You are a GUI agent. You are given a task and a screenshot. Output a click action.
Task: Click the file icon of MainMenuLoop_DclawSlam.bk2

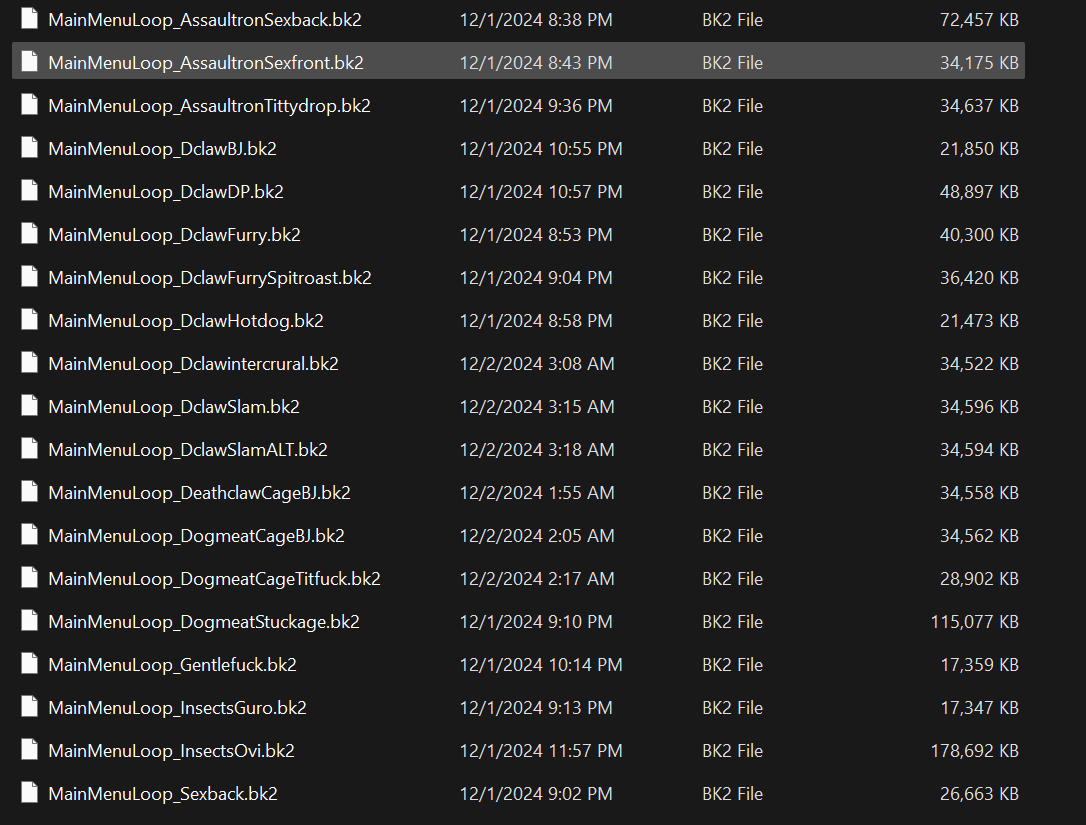29,405
